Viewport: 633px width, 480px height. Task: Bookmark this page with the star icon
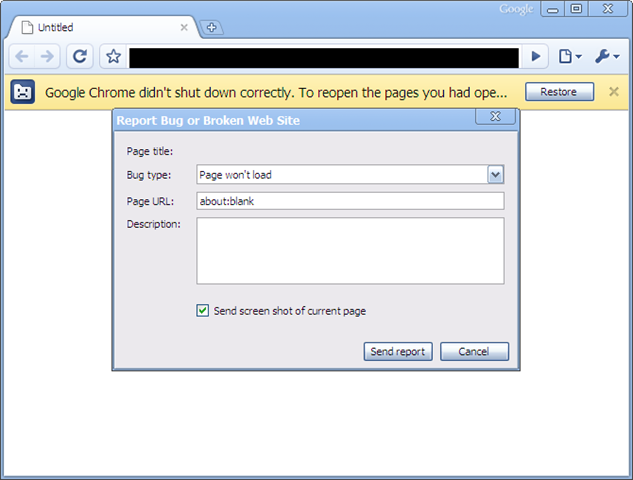[x=113, y=56]
